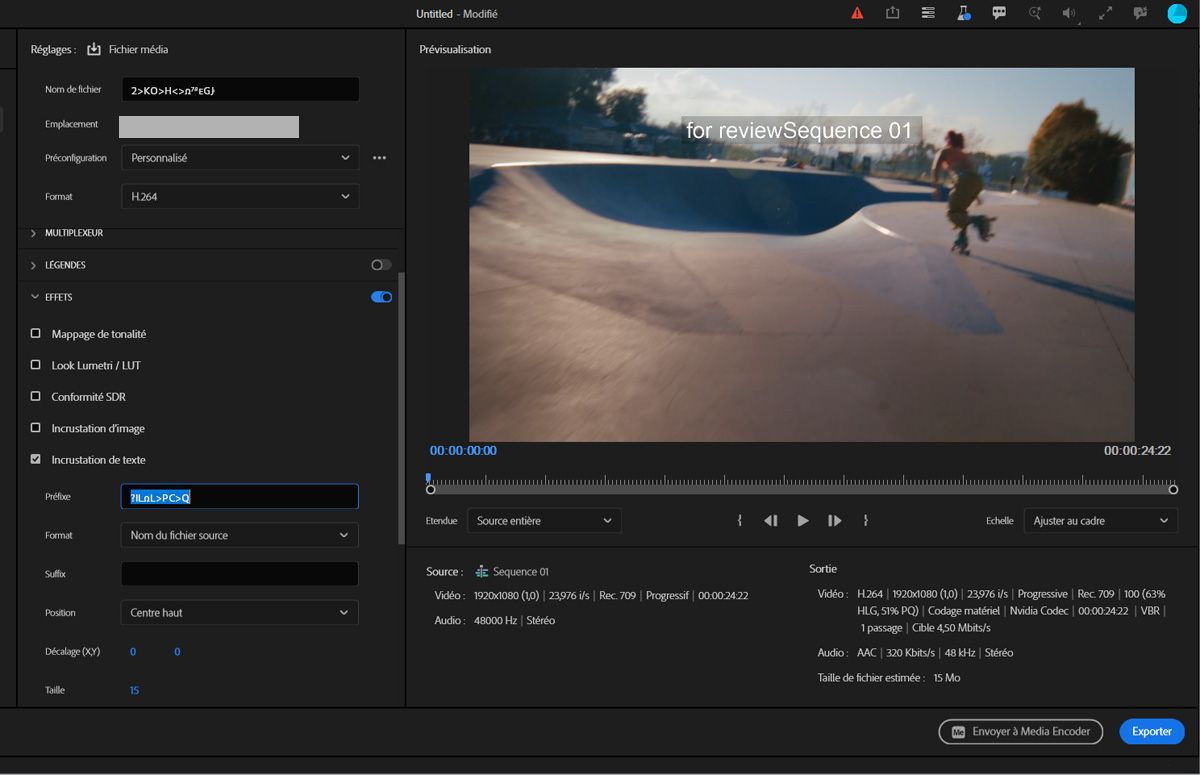Click the in-point handle at timeline start

pos(431,489)
